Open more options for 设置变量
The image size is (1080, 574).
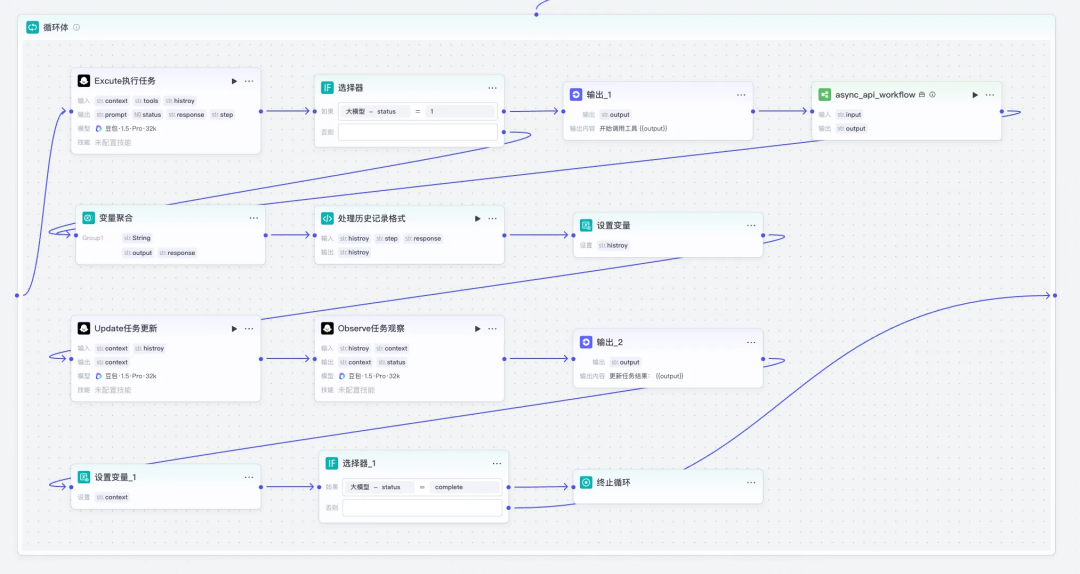point(751,225)
